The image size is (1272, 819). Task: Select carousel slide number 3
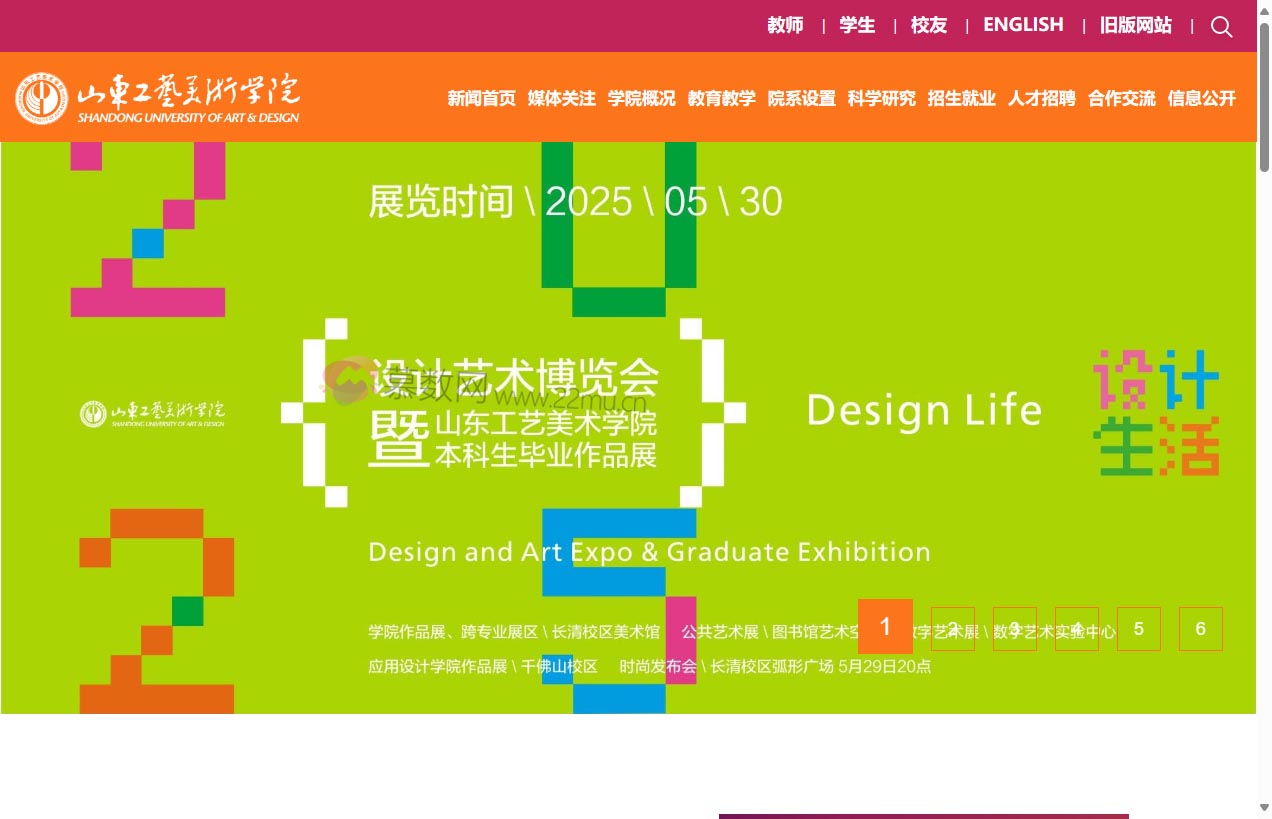click(x=1014, y=629)
